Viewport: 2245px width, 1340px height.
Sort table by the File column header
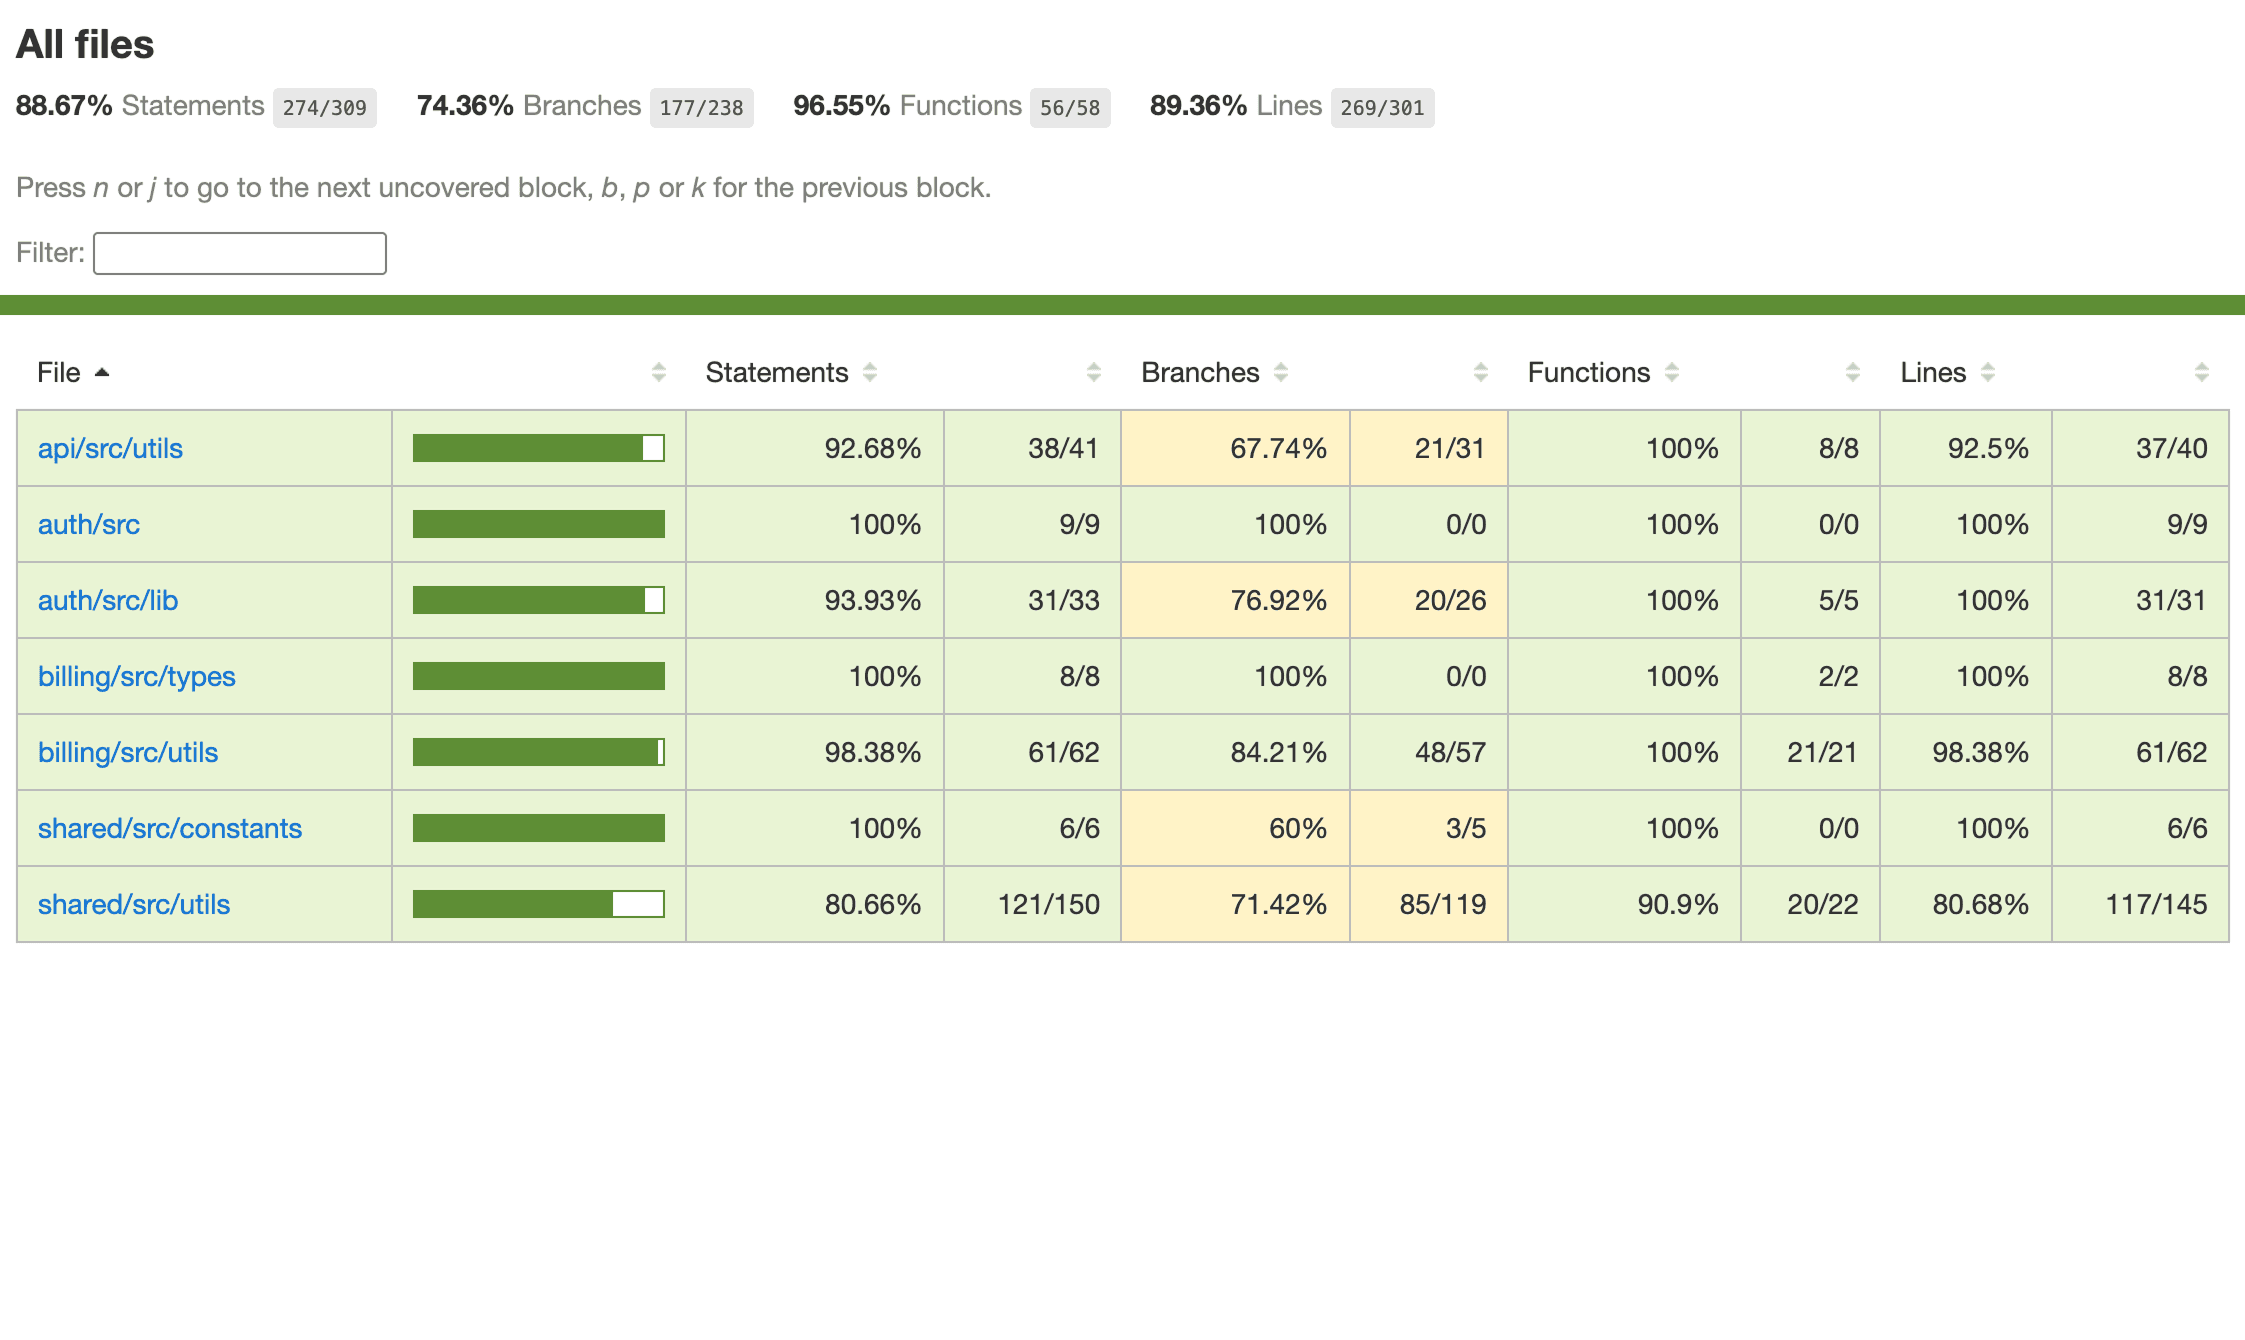coord(62,371)
